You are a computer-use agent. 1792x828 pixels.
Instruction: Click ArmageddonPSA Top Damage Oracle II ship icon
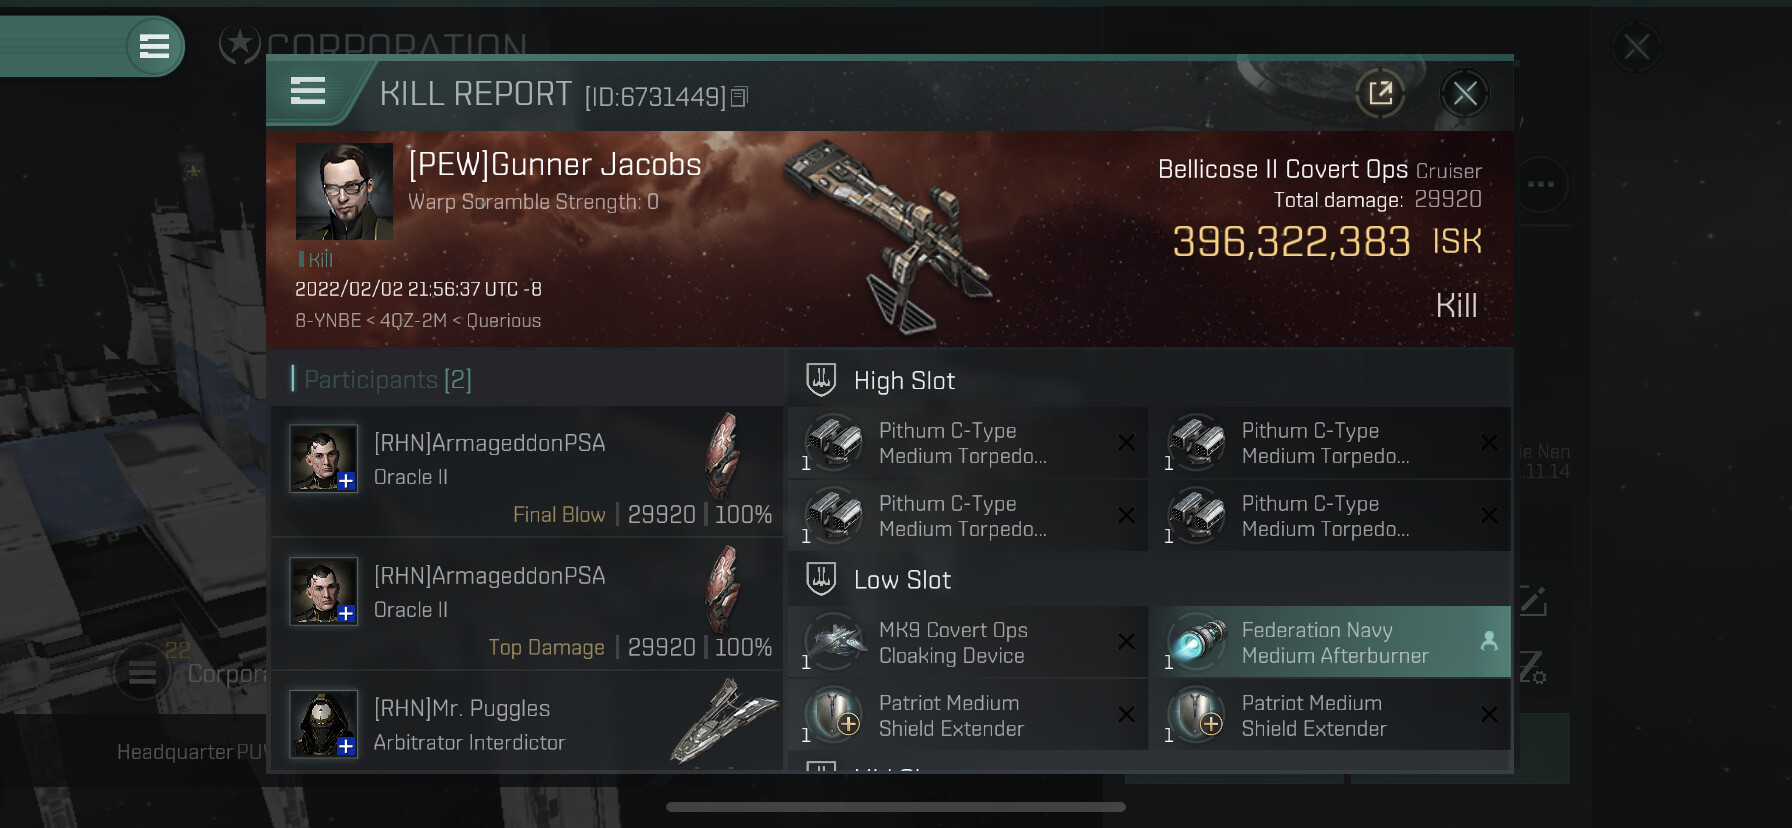[x=724, y=589]
